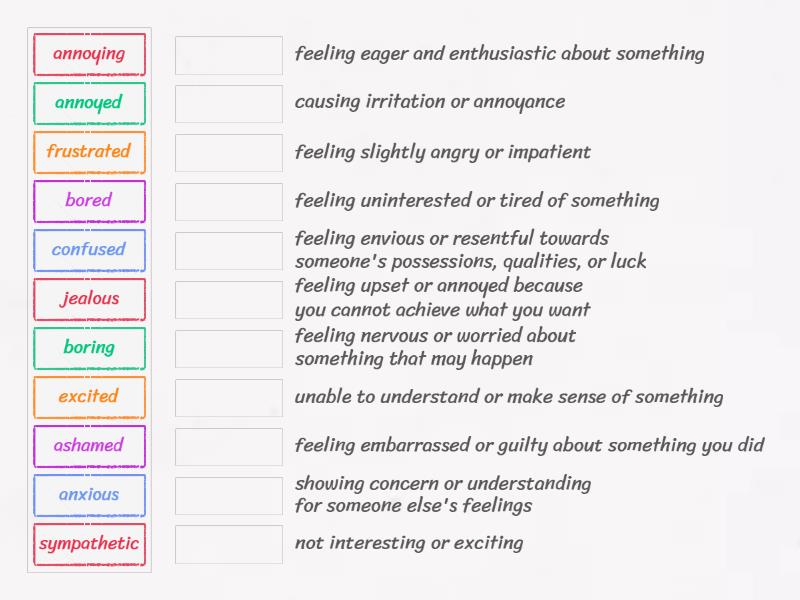Click the answer box next to "not interesting or exciting"
Image resolution: width=800 pixels, height=600 pixels.
pos(228,544)
